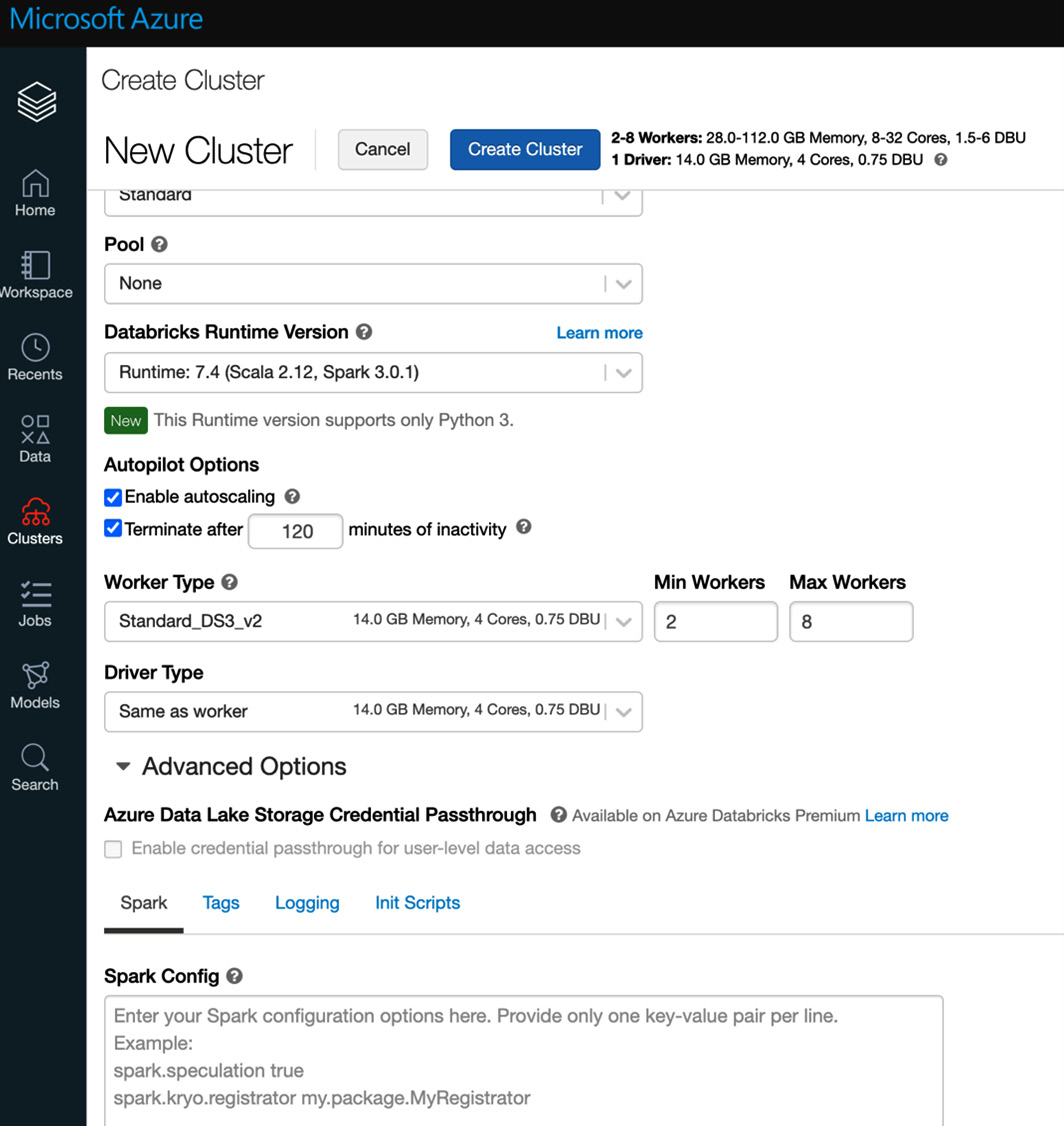Click the Microsoft Azure header link
Viewport: 1064px width, 1126px height.
tap(106, 19)
